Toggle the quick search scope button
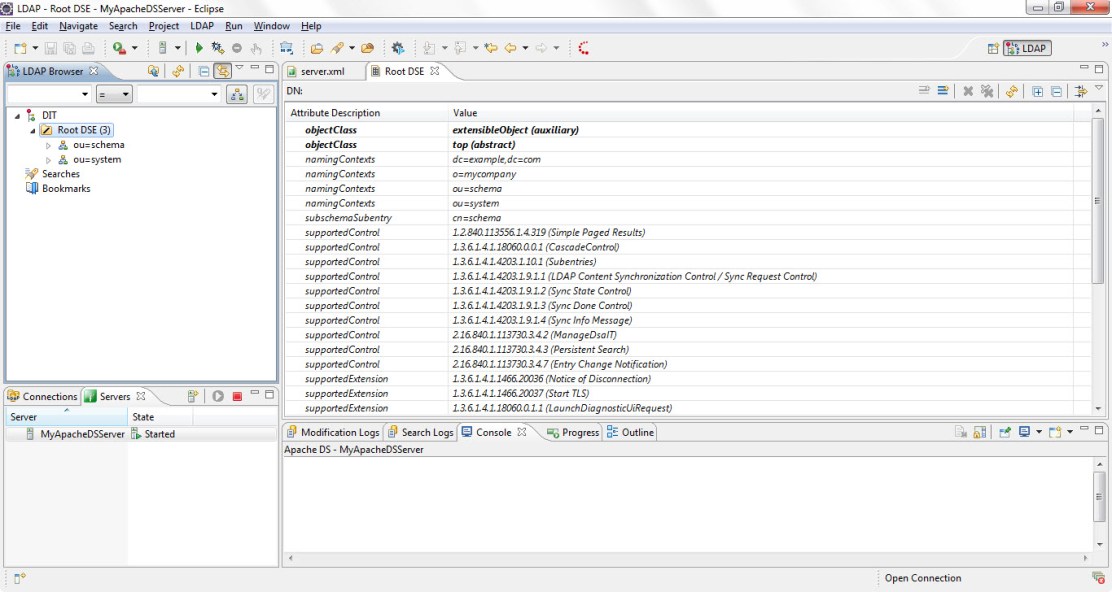This screenshot has width=1112, height=592. [x=237, y=94]
